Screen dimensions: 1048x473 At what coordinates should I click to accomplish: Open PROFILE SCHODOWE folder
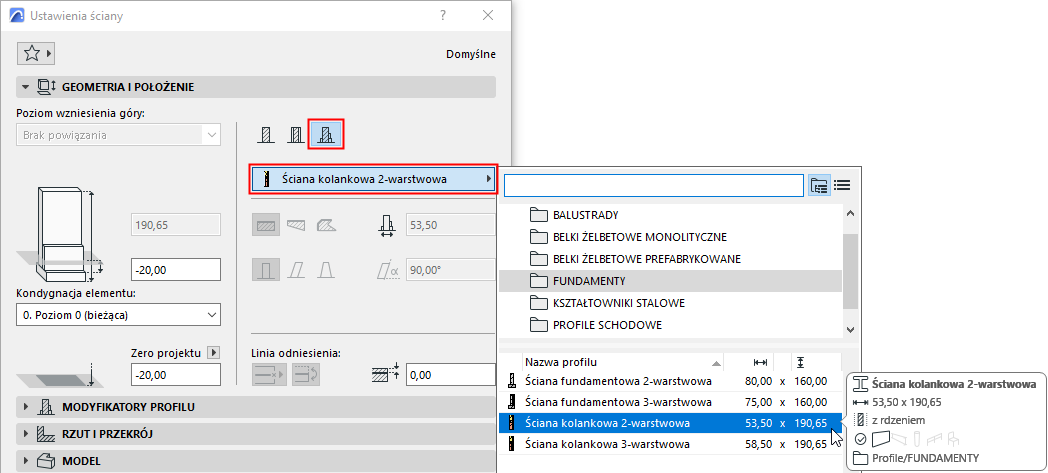coord(670,325)
